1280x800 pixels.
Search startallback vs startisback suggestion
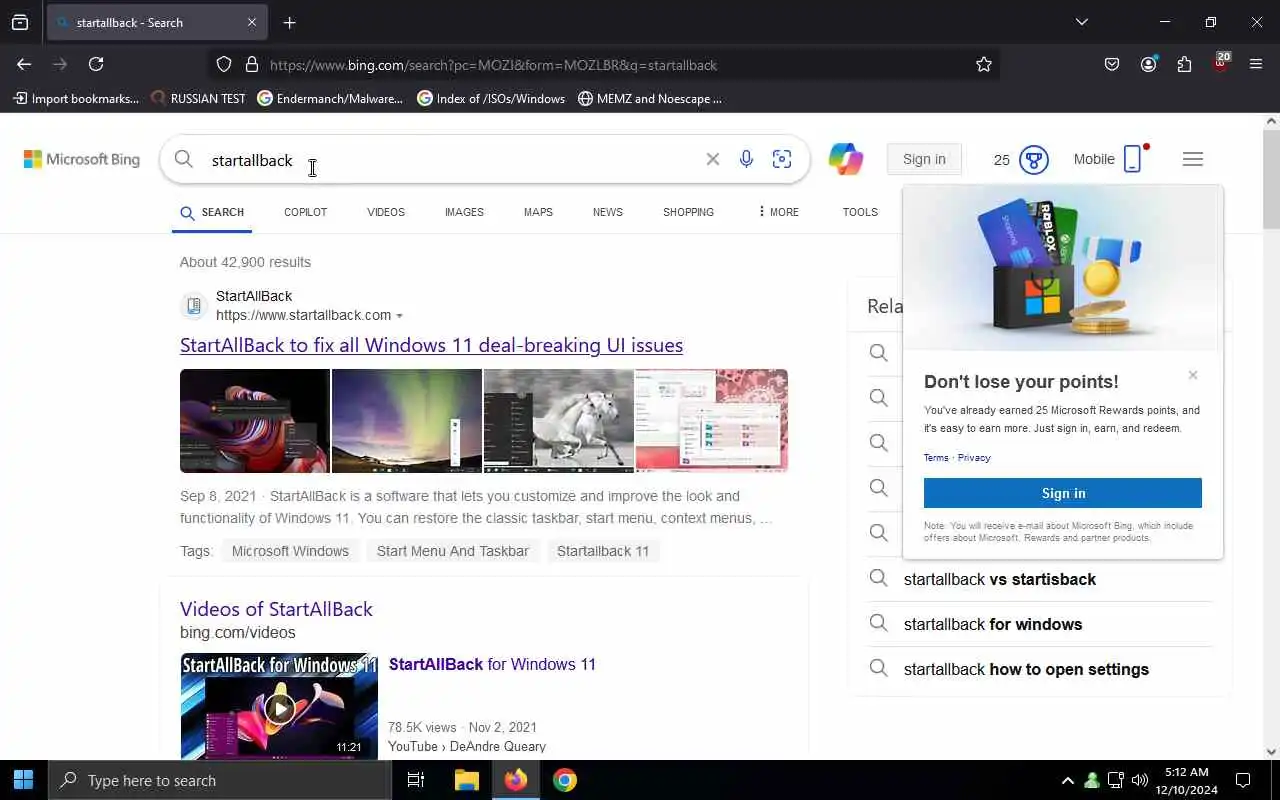click(x=1000, y=579)
